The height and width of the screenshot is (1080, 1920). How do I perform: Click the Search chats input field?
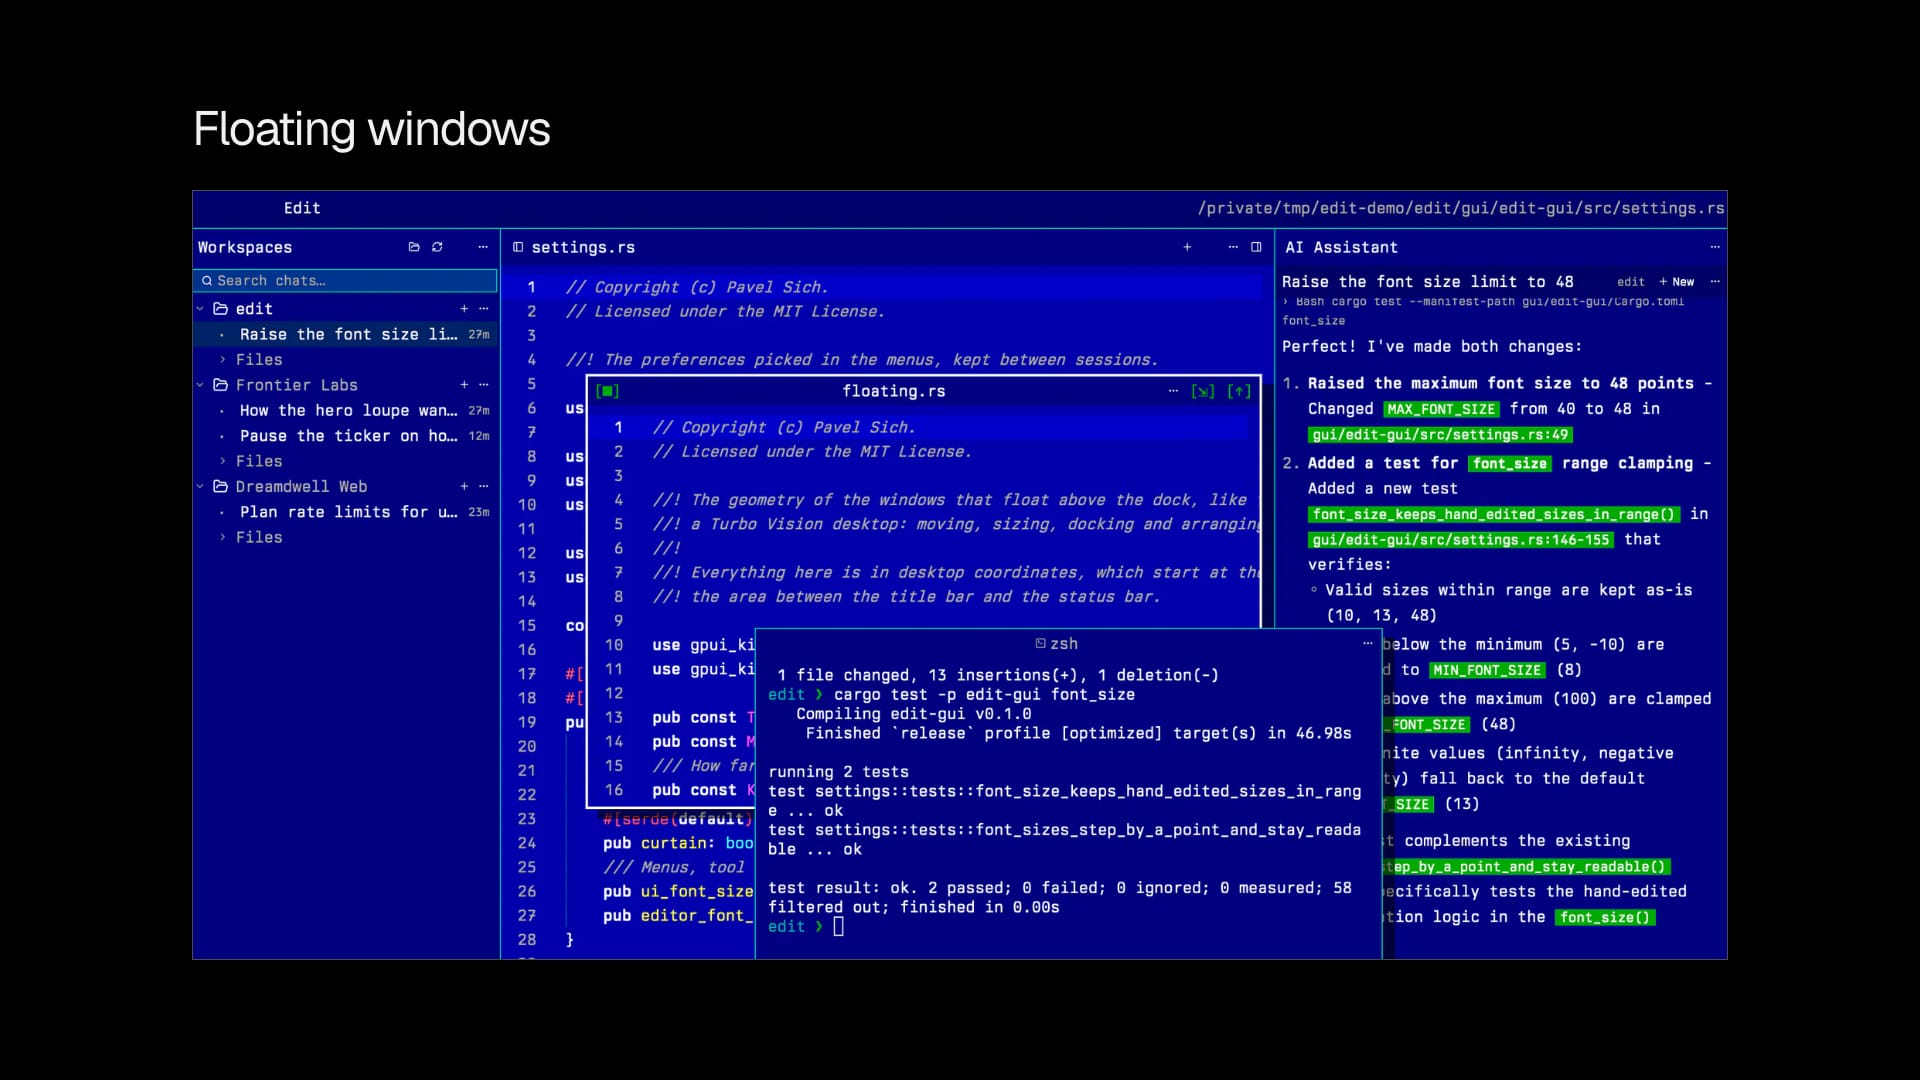coord(345,281)
